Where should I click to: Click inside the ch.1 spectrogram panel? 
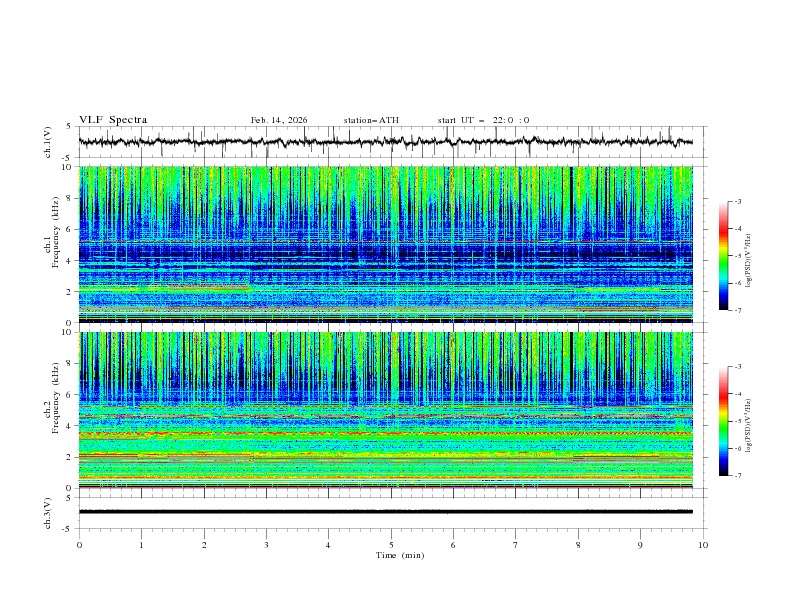tap(386, 244)
